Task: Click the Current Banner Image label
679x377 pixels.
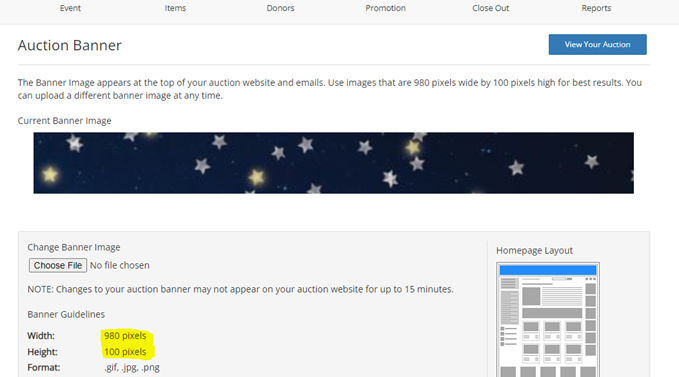Action: [x=65, y=121]
